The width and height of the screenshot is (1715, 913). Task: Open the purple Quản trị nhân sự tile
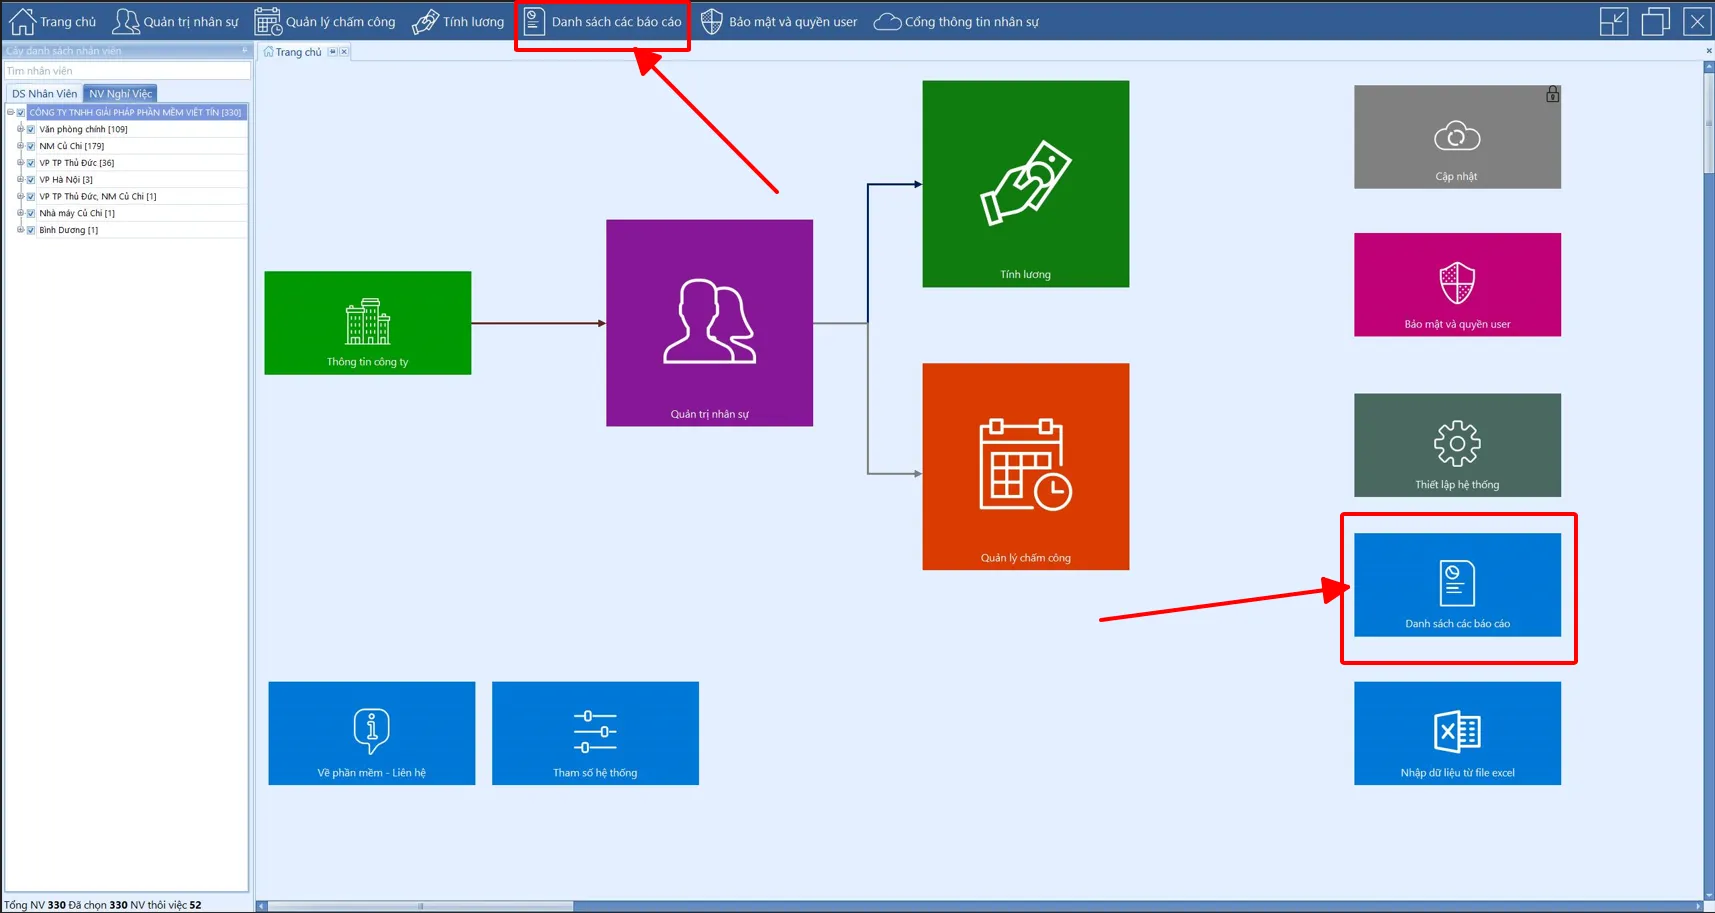tap(710, 323)
